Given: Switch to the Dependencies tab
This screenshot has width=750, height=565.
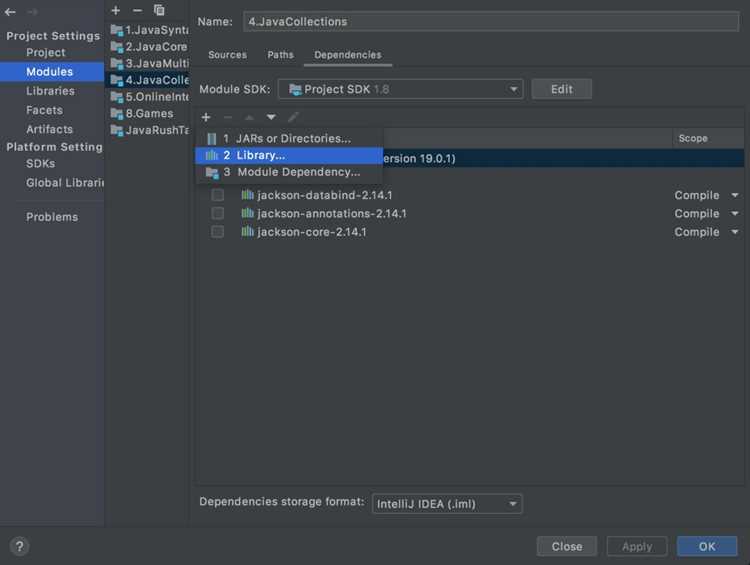Looking at the screenshot, I should click(348, 55).
